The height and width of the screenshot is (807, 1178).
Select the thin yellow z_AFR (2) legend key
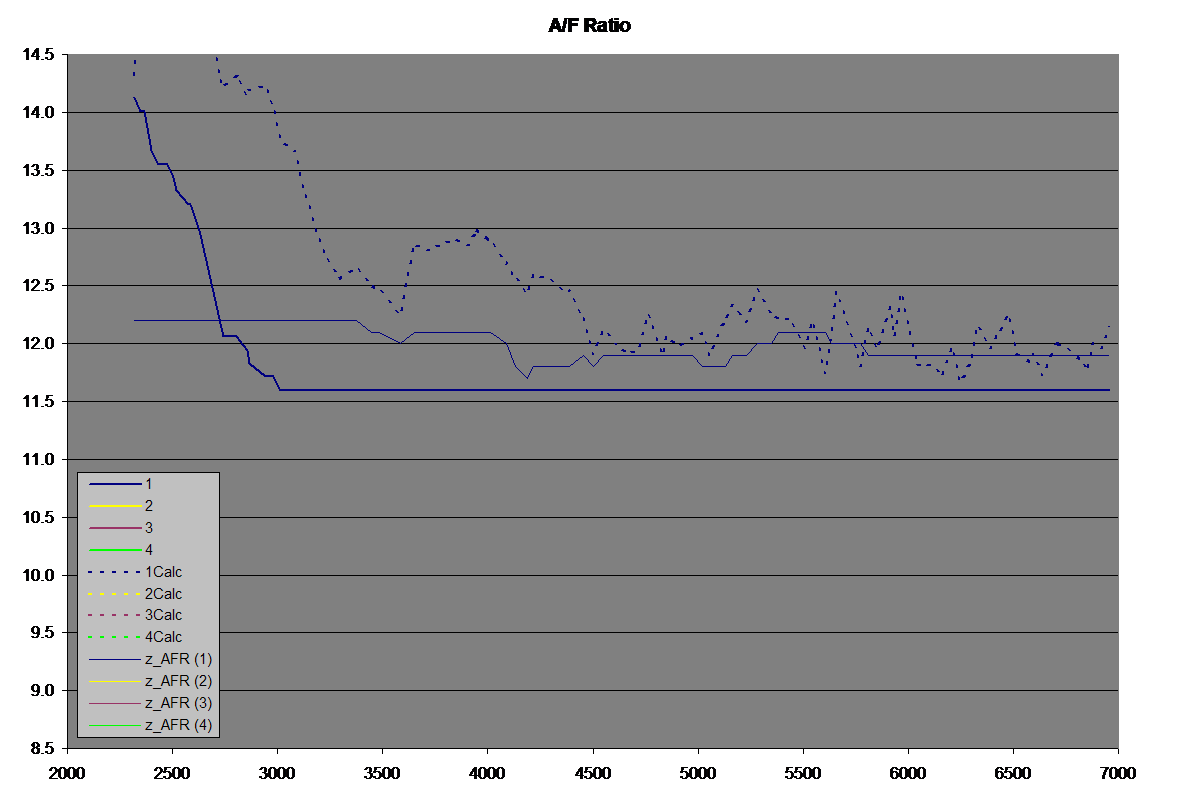click(115, 681)
